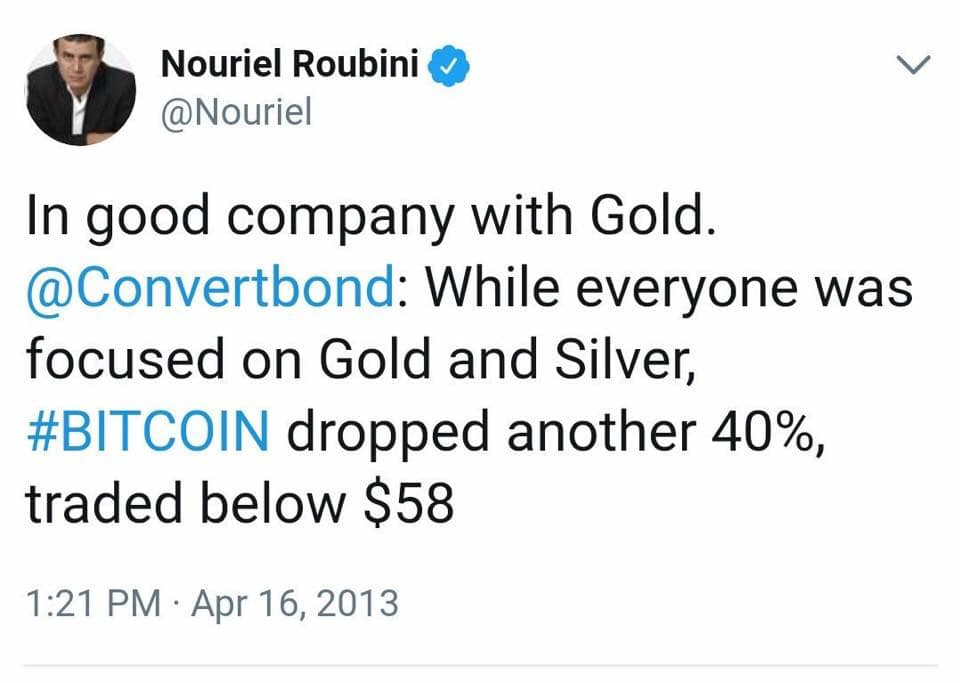Click the divider line beneath the timestamp

(481, 665)
